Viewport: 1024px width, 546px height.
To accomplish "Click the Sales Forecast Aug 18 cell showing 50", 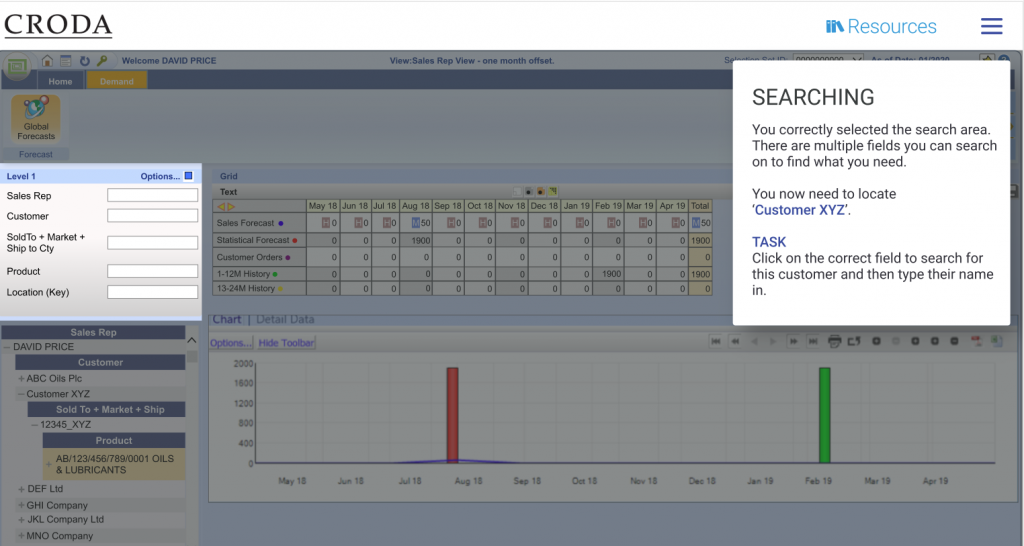I will (416, 223).
